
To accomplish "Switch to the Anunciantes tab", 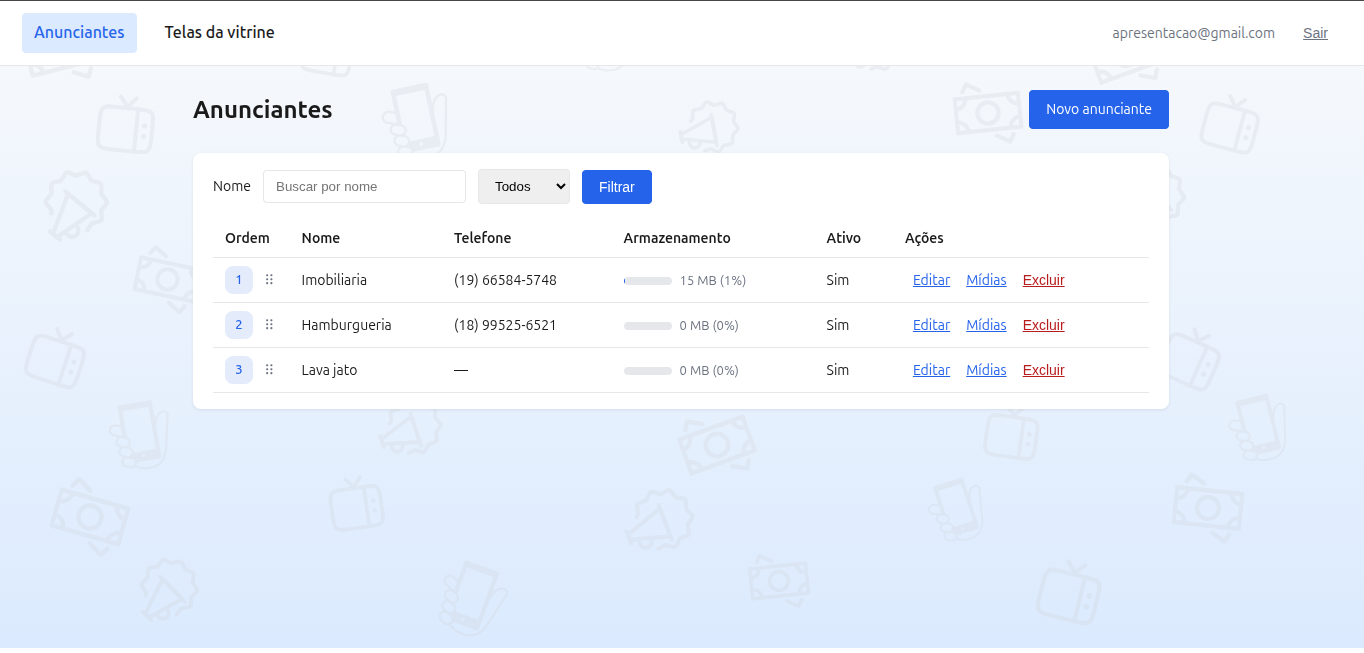I will (x=79, y=33).
